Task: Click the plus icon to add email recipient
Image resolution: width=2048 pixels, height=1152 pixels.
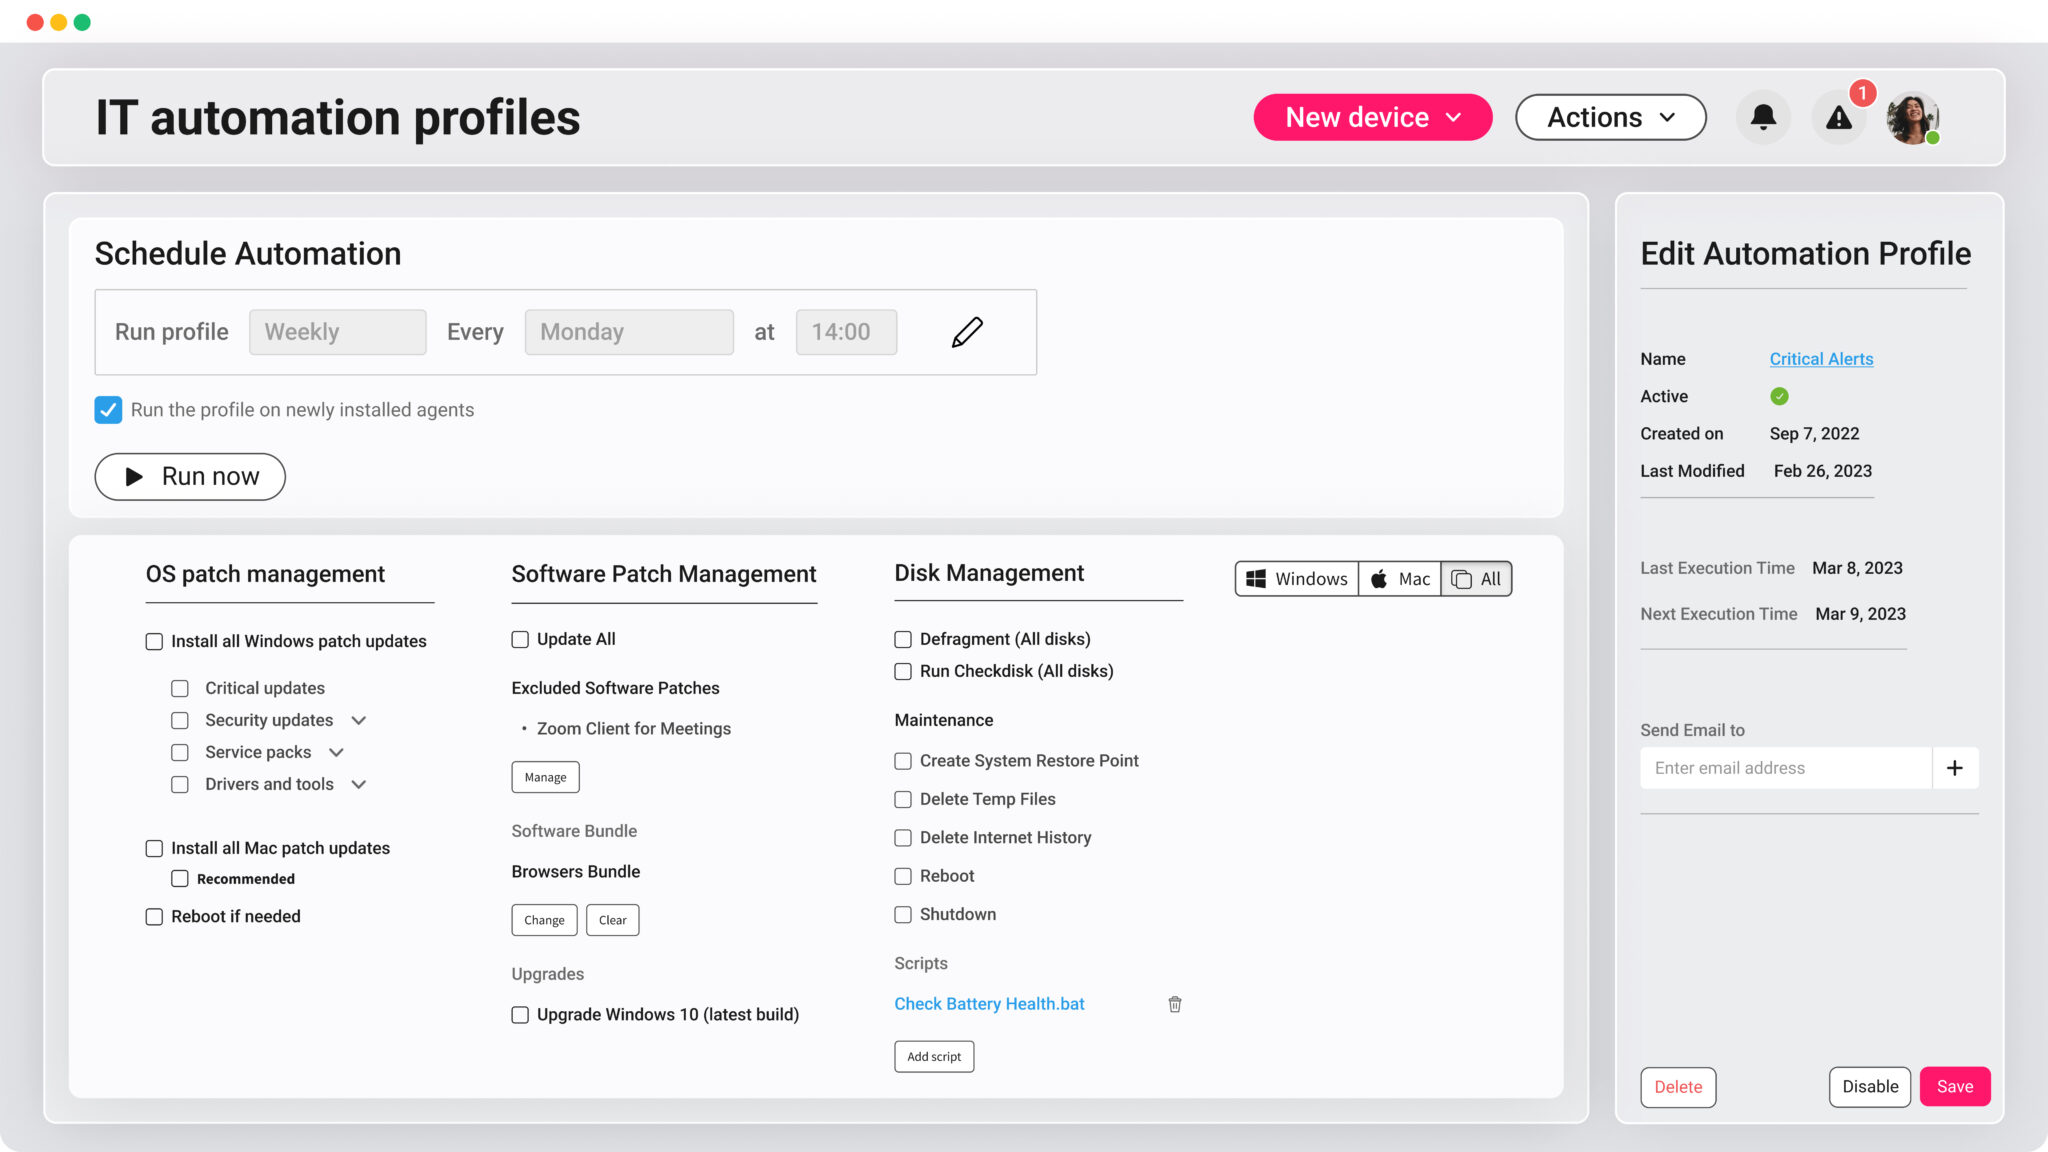Action: [1957, 767]
